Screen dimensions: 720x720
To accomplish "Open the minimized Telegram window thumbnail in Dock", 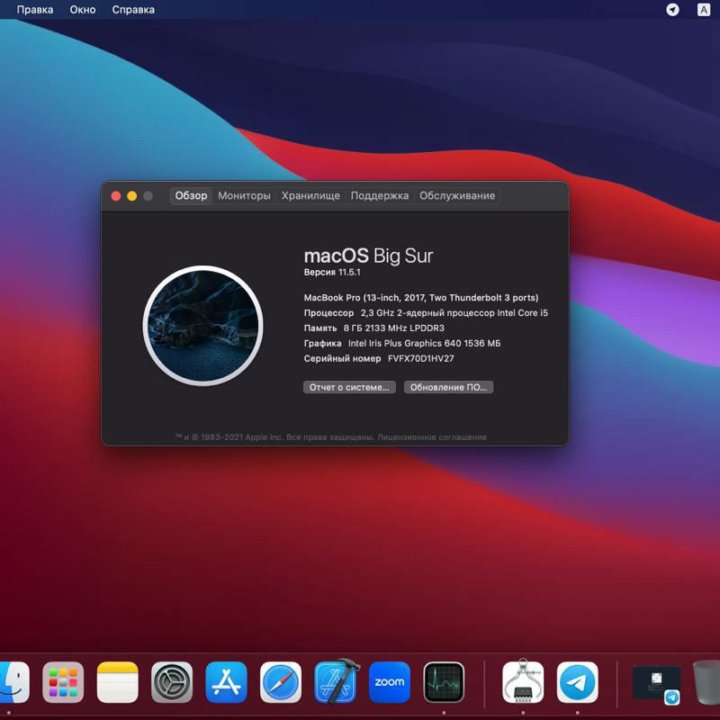I will pos(657,683).
